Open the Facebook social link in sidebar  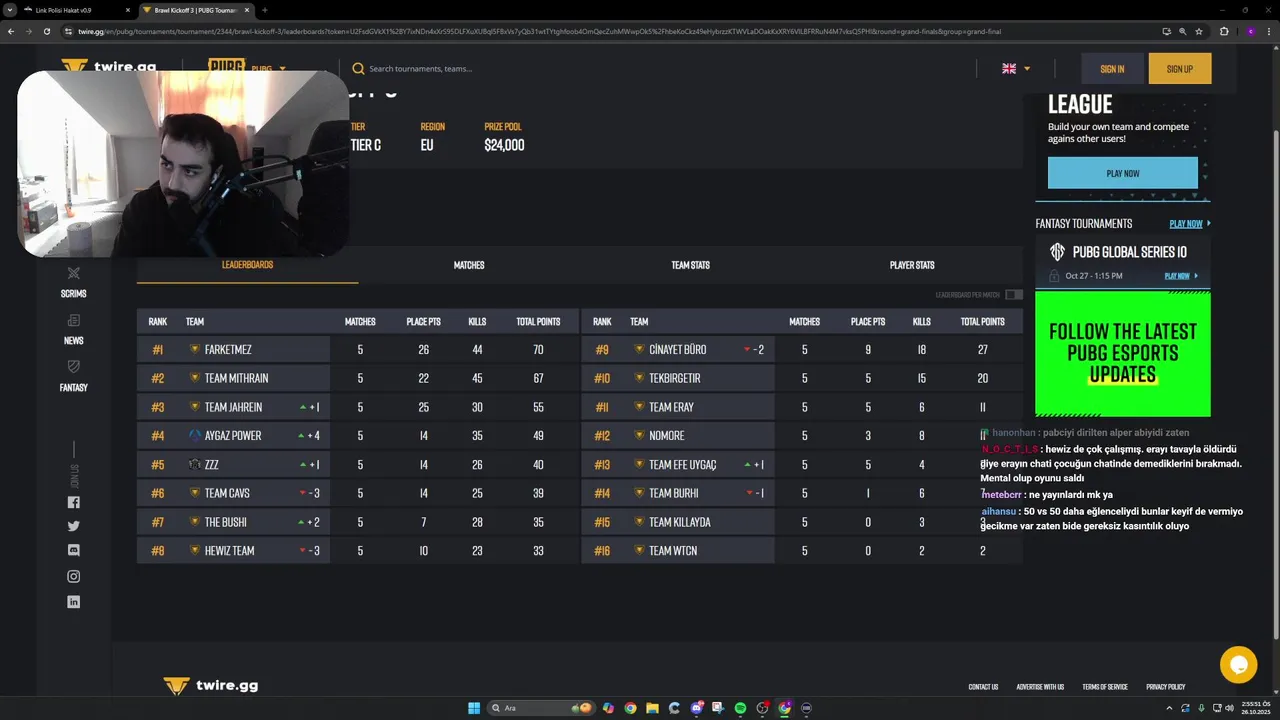(73, 502)
